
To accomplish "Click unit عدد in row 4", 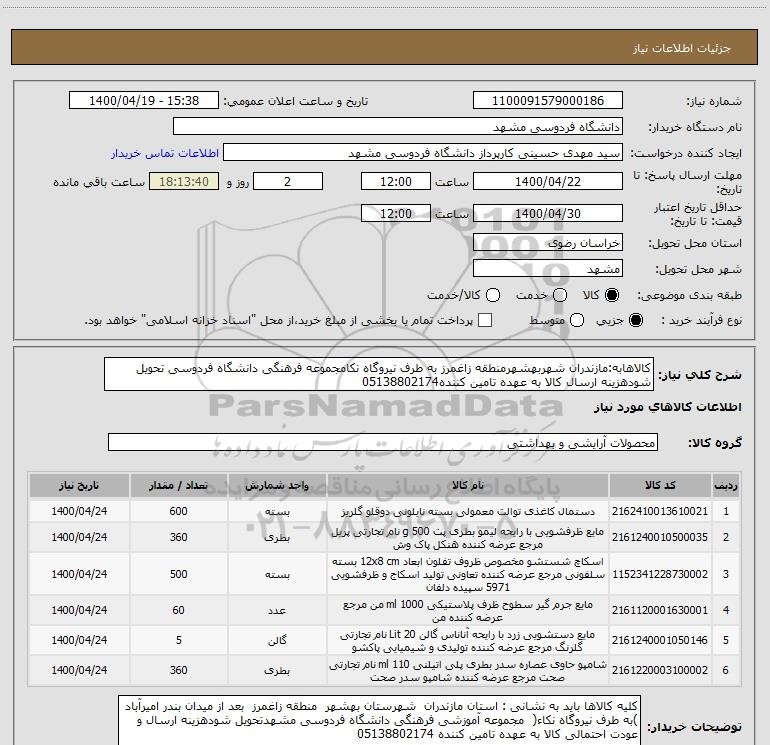I will point(277,610).
